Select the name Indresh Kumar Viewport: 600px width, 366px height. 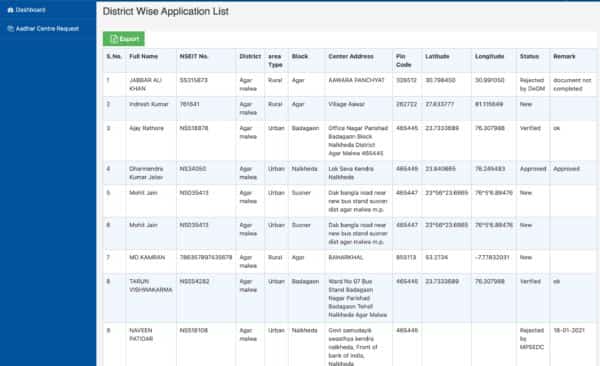pyautogui.click(x=148, y=104)
